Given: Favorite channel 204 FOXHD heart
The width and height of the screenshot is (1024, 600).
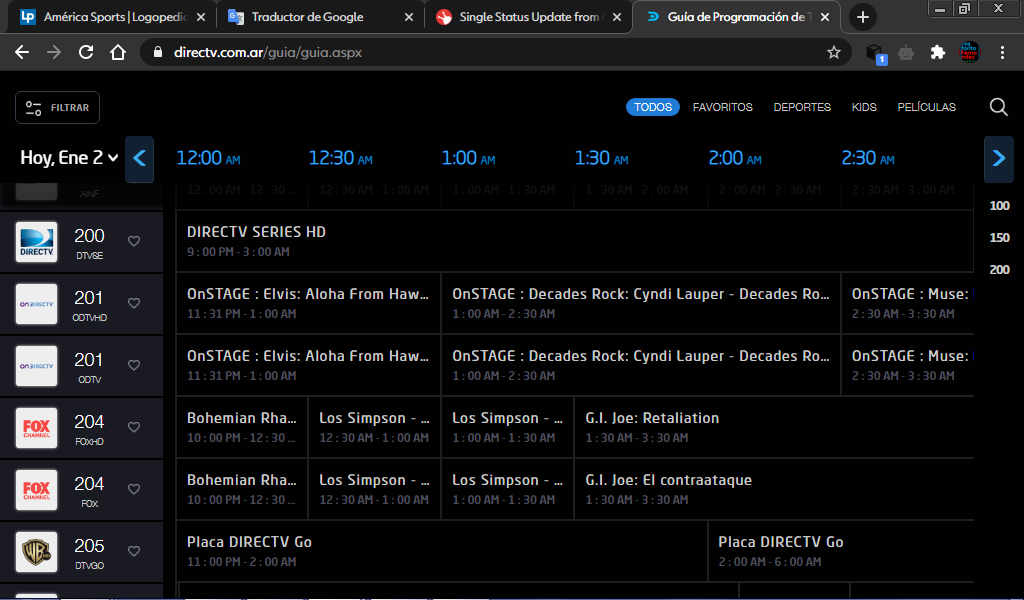Looking at the screenshot, I should click(134, 427).
